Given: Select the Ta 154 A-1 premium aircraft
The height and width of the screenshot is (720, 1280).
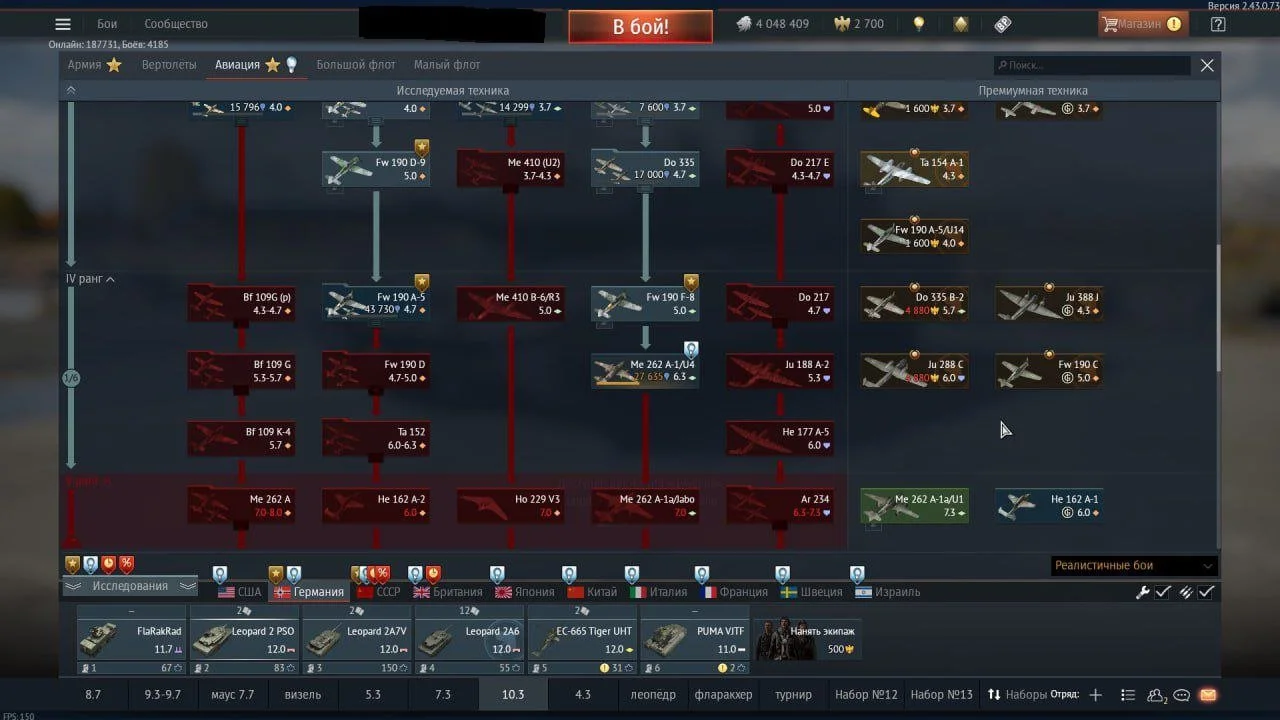Looking at the screenshot, I should coord(914,169).
